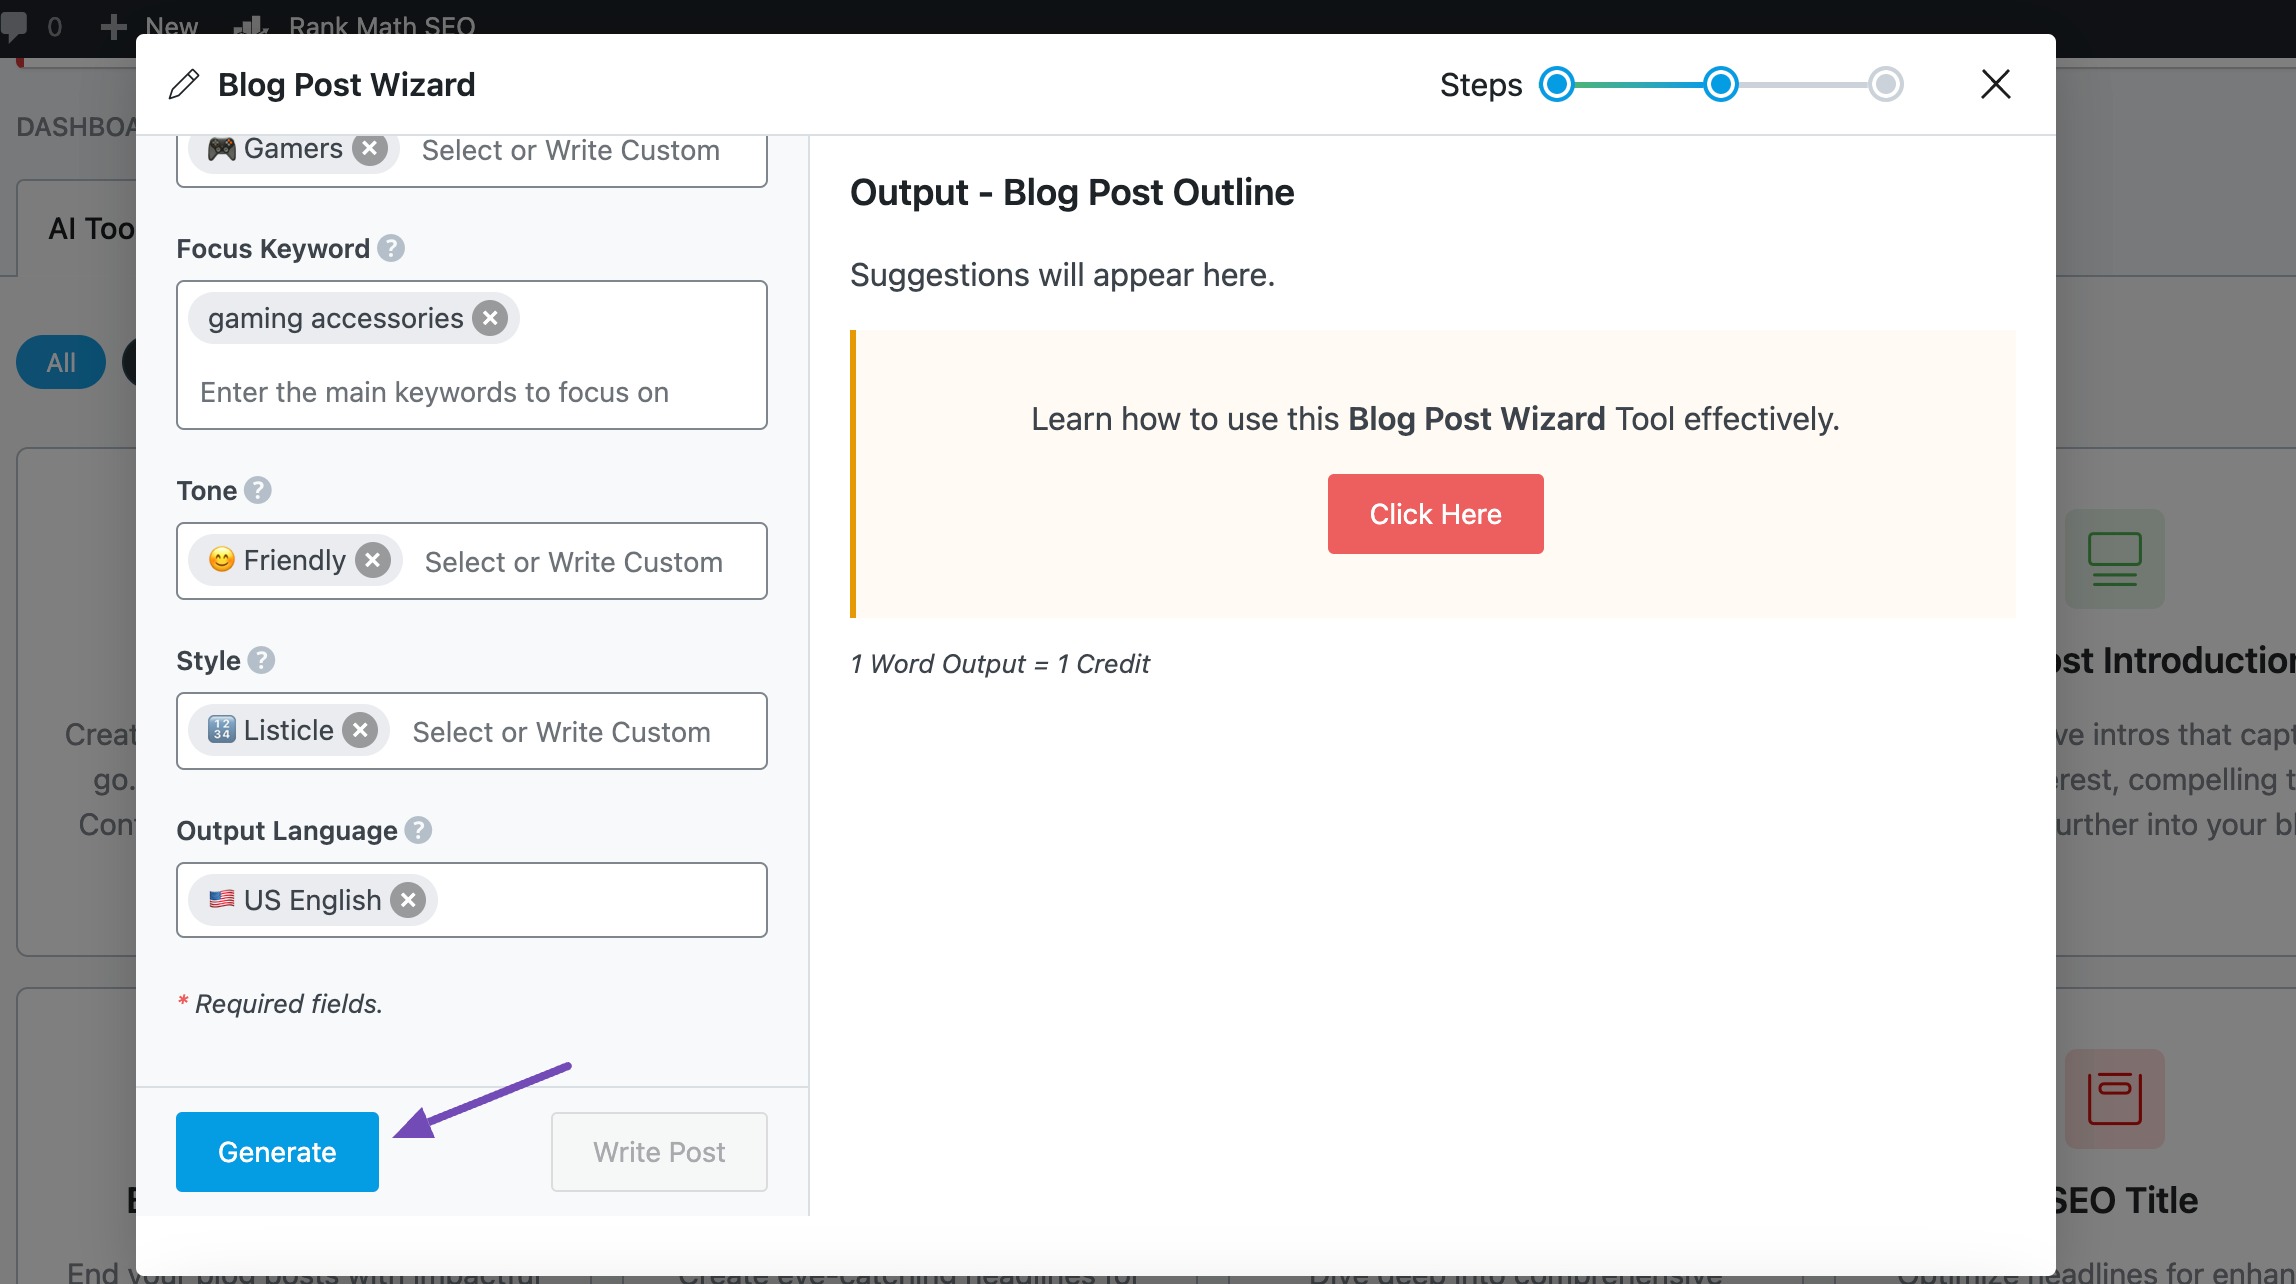Open help tooltip for Tone

pos(258,490)
